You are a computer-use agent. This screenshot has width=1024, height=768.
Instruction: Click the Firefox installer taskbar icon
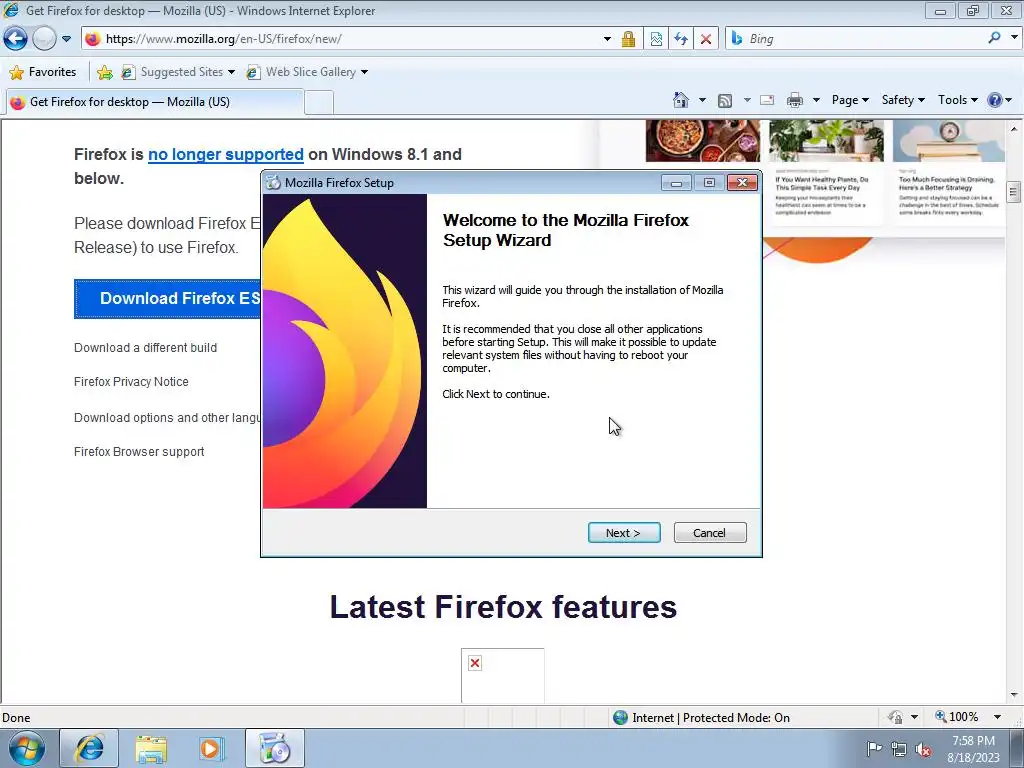click(x=274, y=748)
